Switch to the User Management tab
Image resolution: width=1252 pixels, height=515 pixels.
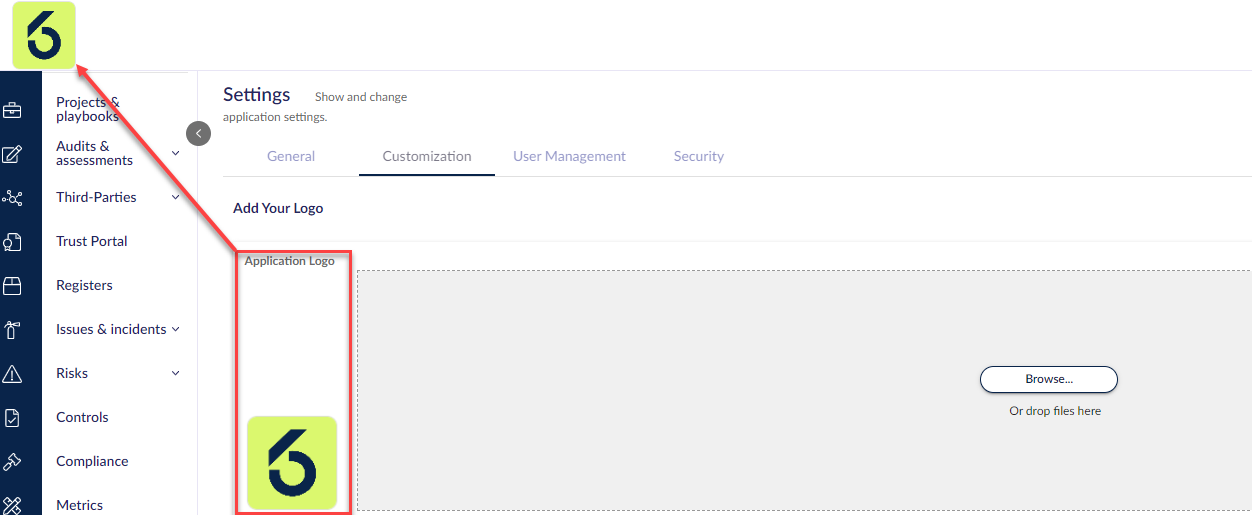coord(569,156)
